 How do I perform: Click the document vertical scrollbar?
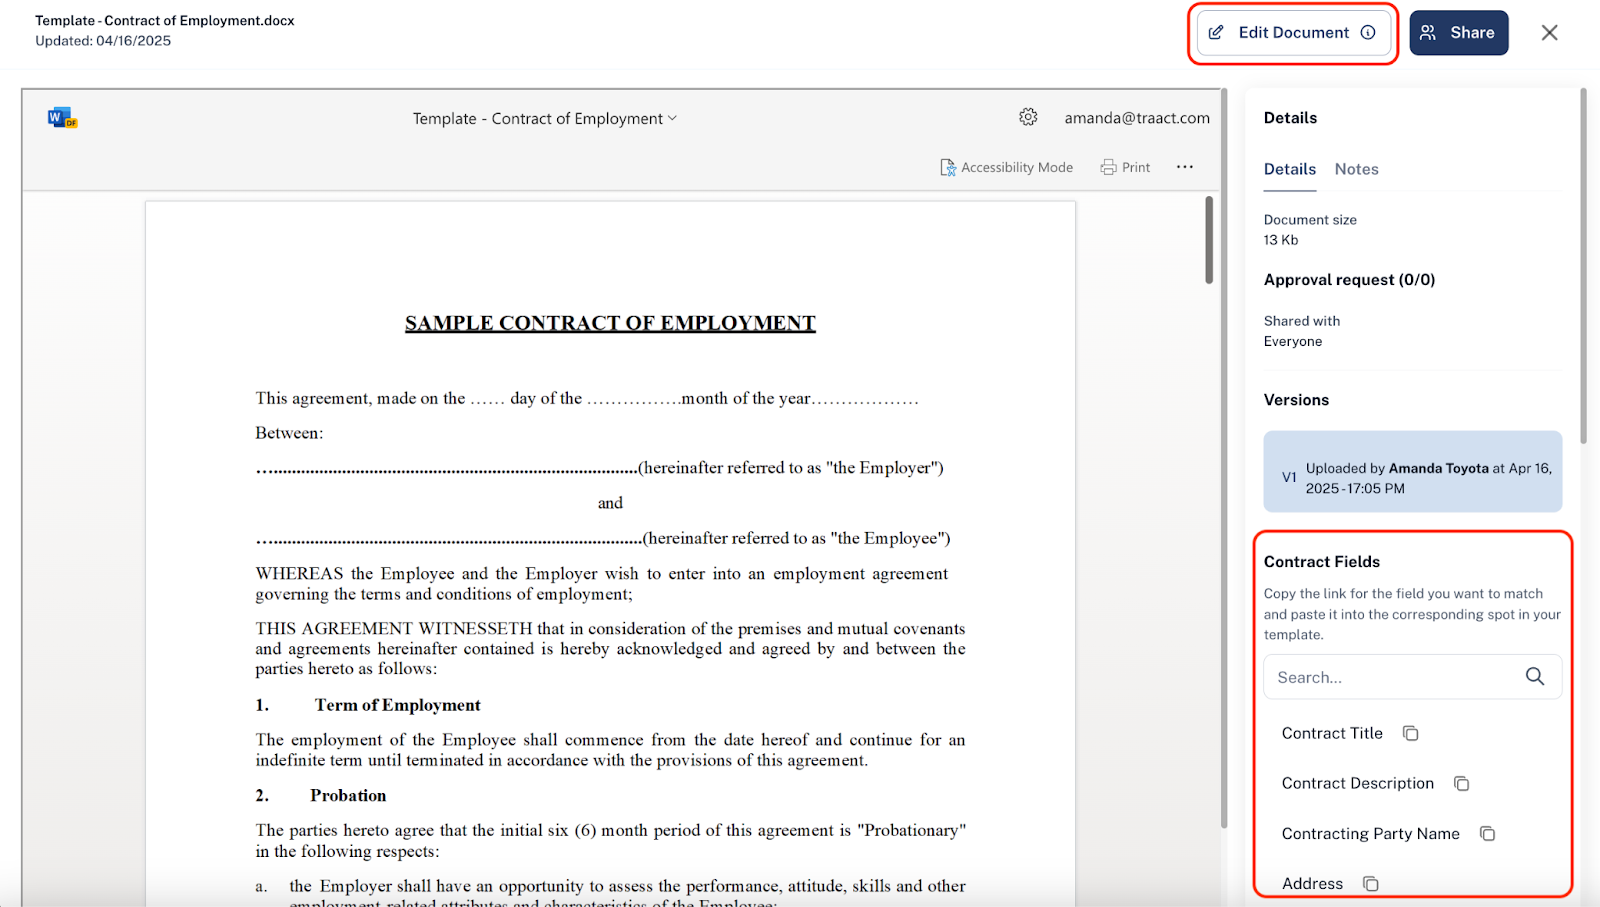click(1209, 240)
